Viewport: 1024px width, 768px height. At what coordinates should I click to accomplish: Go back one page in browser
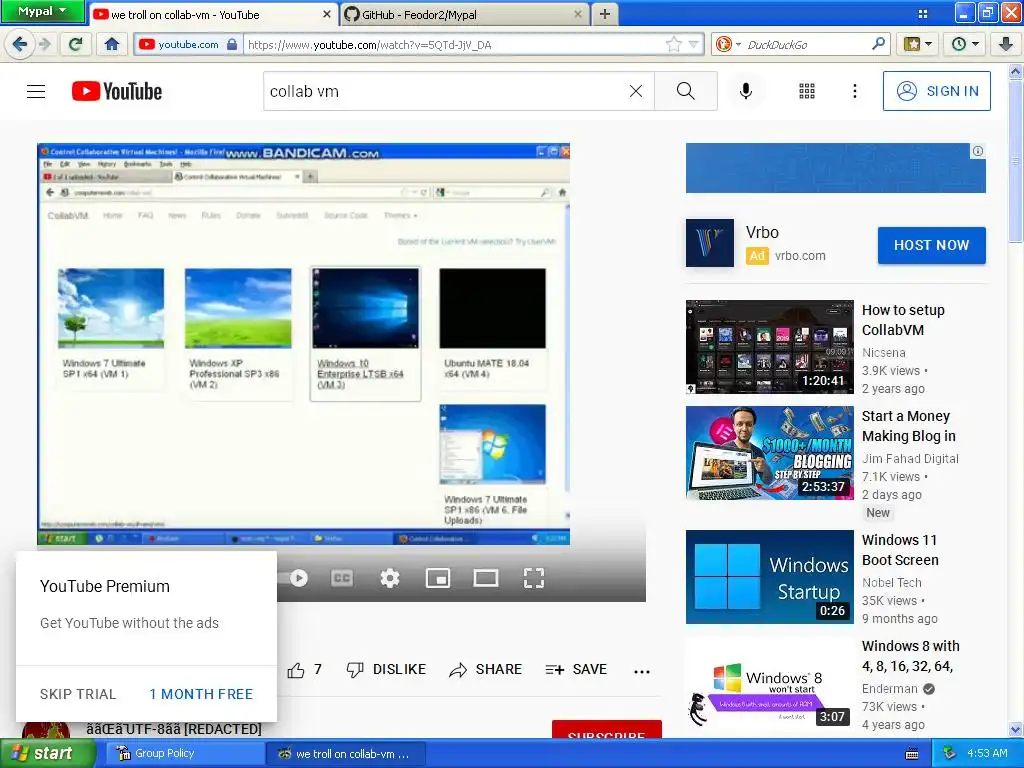(x=20, y=44)
